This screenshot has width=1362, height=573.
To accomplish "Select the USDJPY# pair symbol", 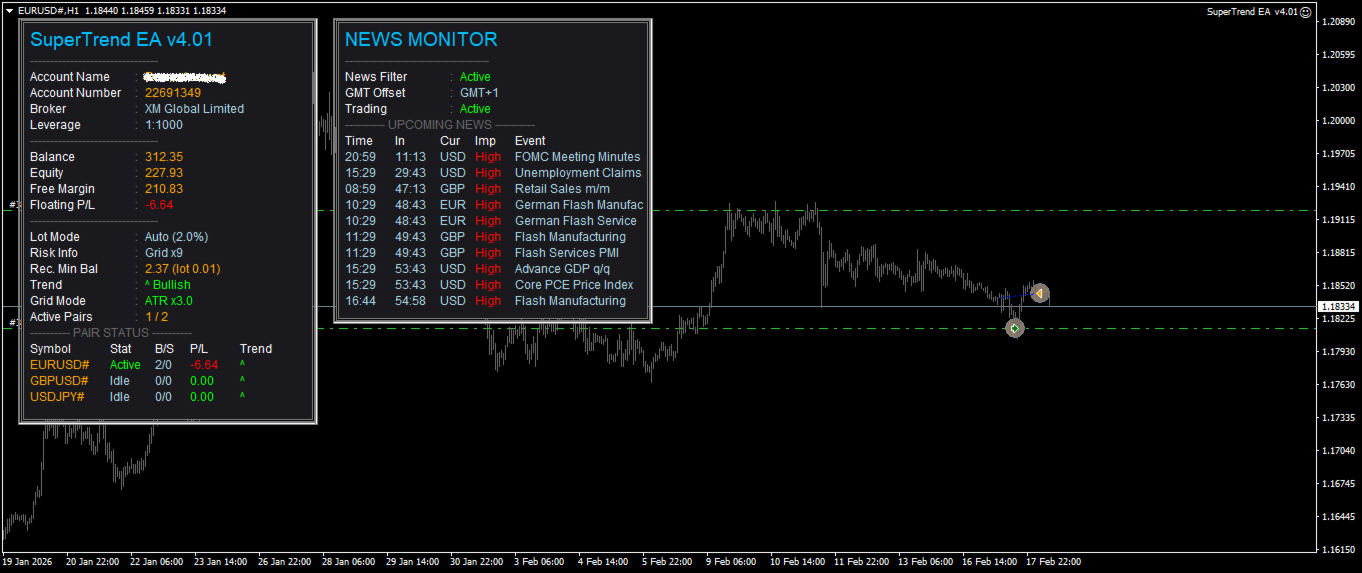I will pyautogui.click(x=57, y=397).
